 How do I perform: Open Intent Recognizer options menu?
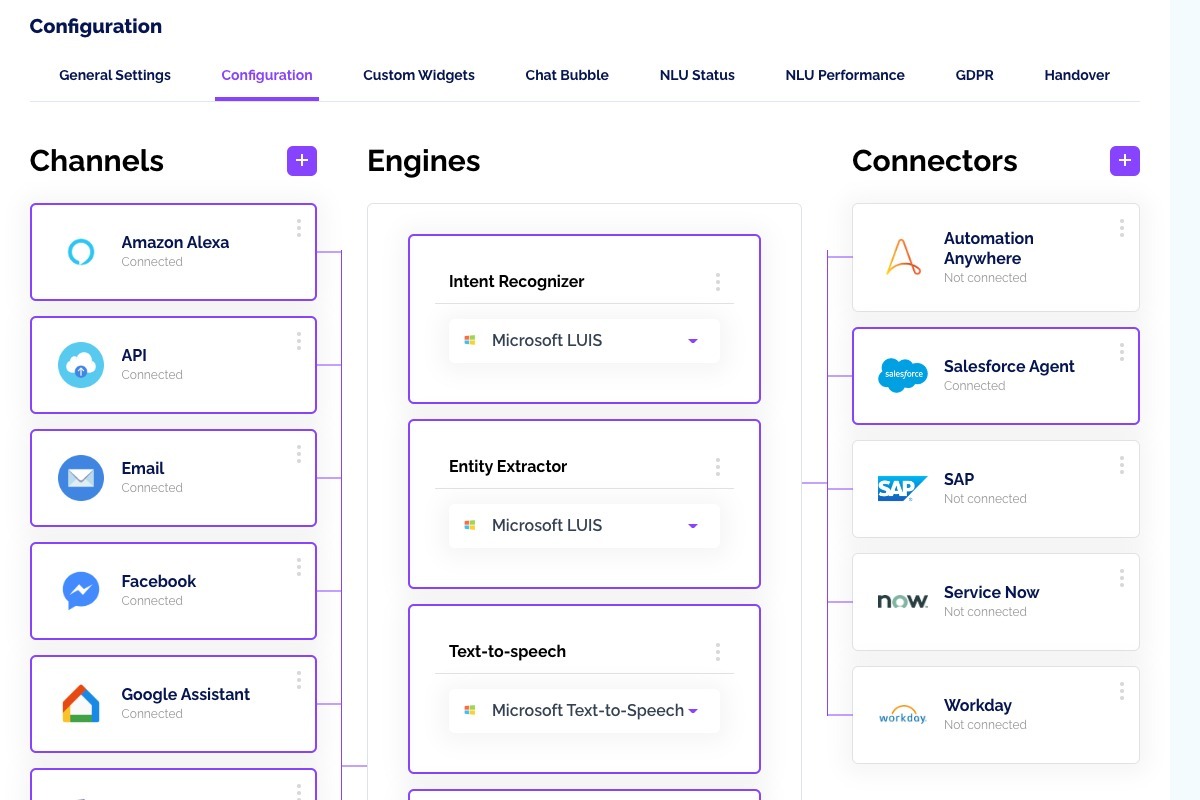(x=717, y=282)
